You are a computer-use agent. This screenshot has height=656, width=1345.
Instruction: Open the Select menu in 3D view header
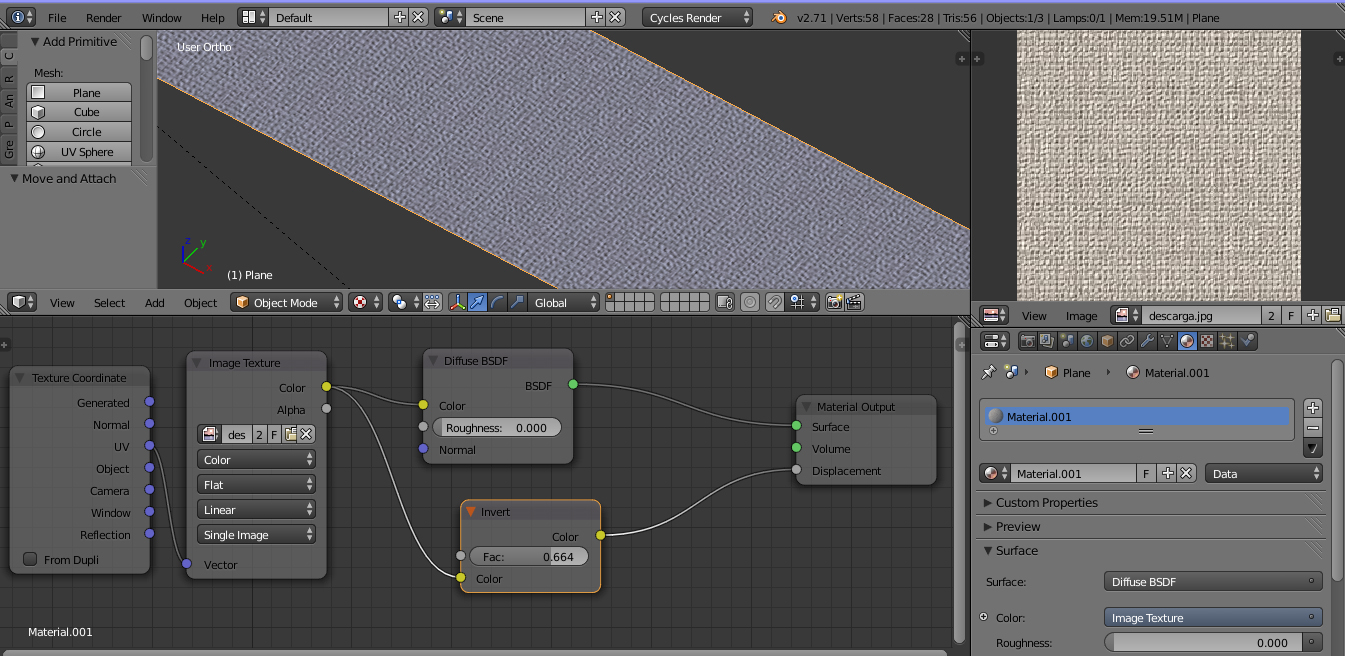coord(110,303)
